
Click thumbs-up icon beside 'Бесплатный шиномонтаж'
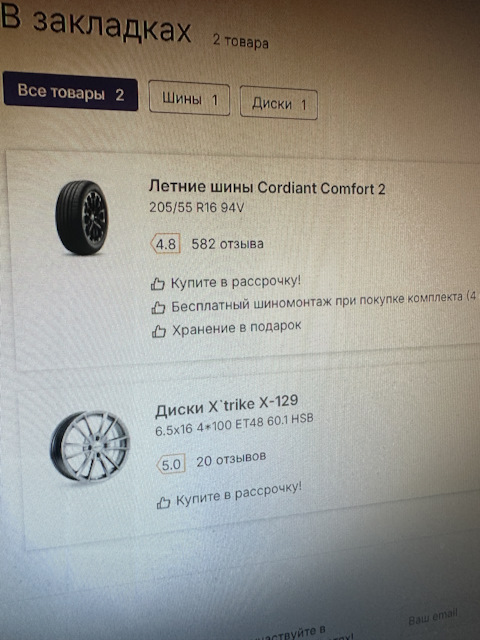tap(158, 307)
